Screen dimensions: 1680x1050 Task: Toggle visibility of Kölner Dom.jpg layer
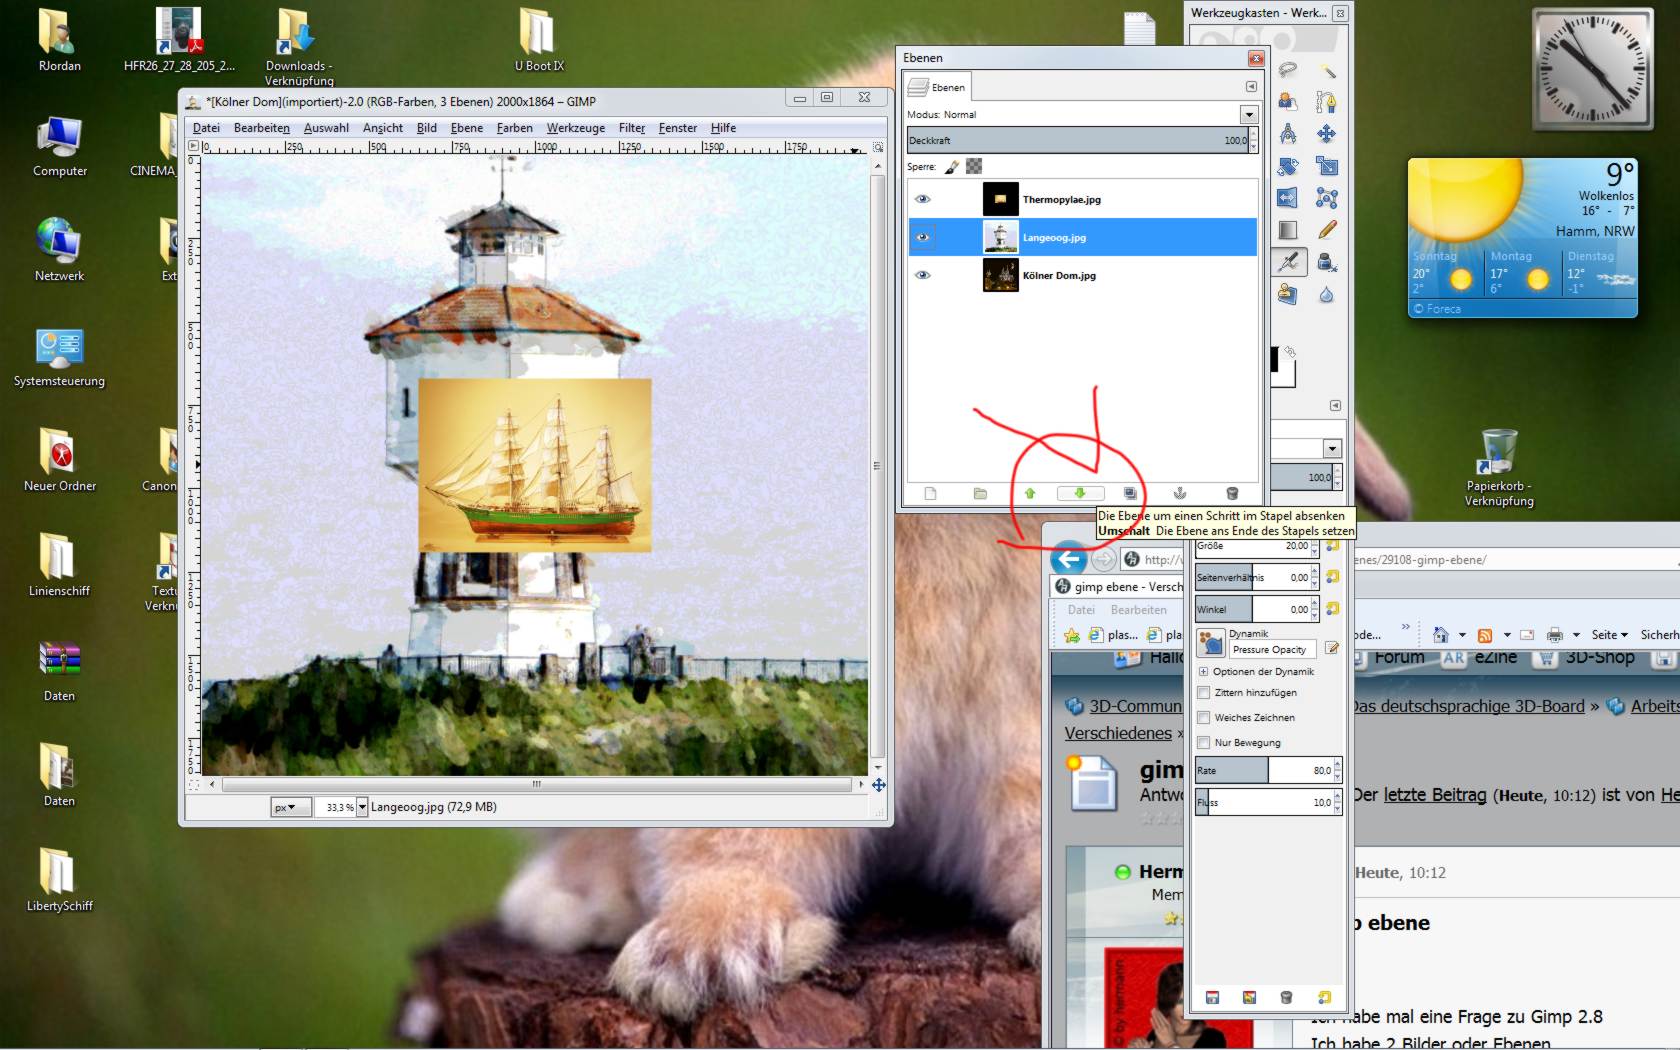[x=922, y=275]
